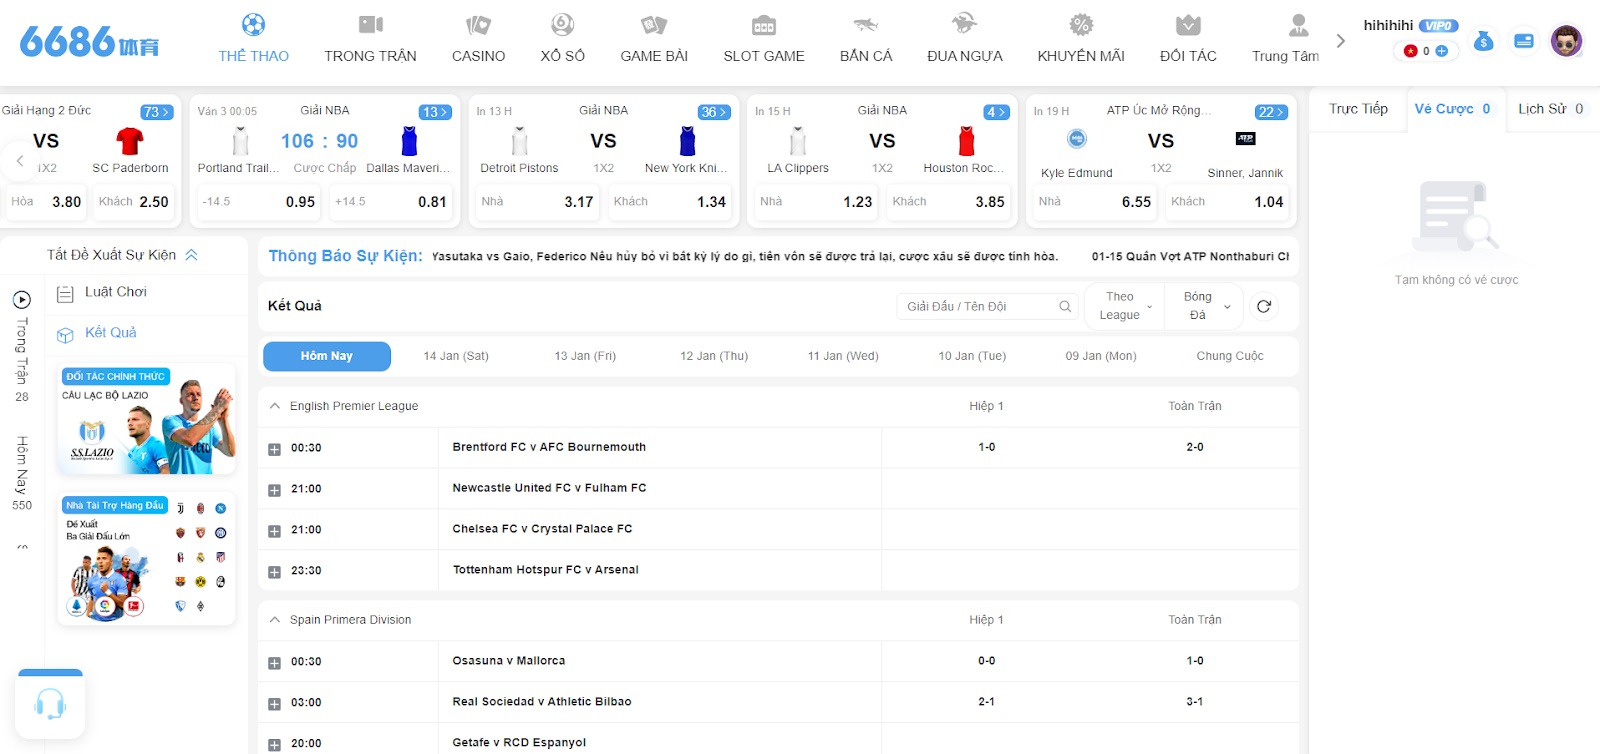This screenshot has width=1600, height=754.
Task: Open the Trong Trận live video icon
Action: [371, 24]
